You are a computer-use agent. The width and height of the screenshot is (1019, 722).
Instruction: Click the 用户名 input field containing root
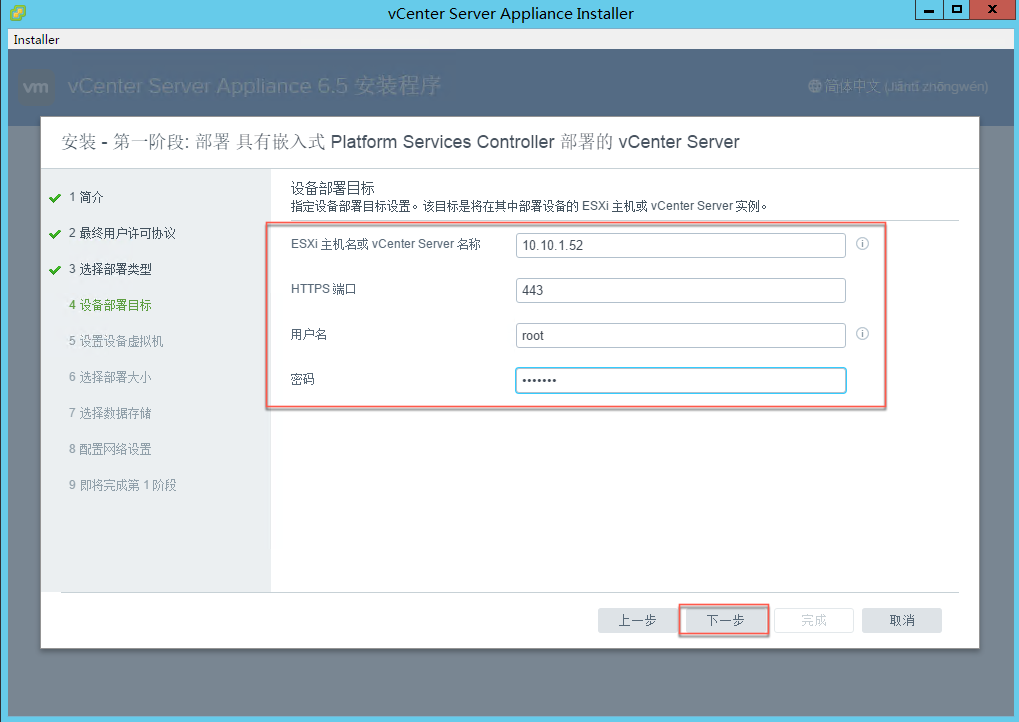coord(680,335)
